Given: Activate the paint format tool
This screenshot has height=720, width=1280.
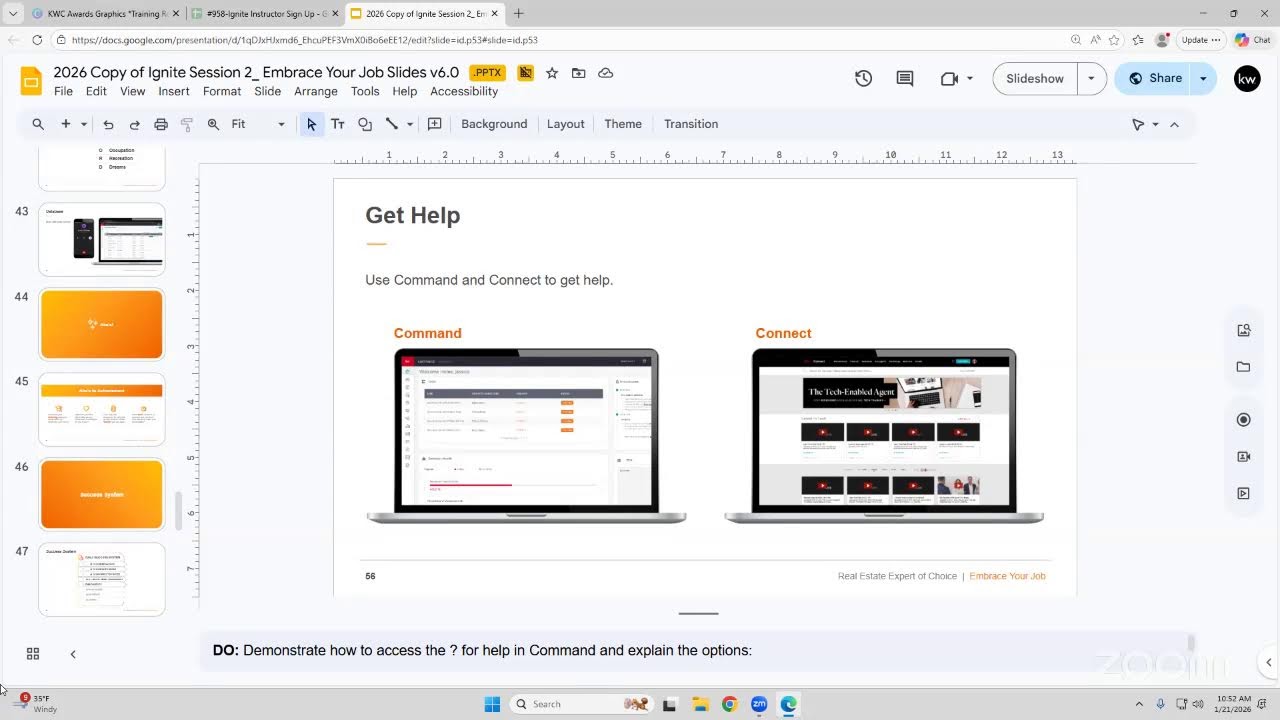Looking at the screenshot, I should coord(186,124).
